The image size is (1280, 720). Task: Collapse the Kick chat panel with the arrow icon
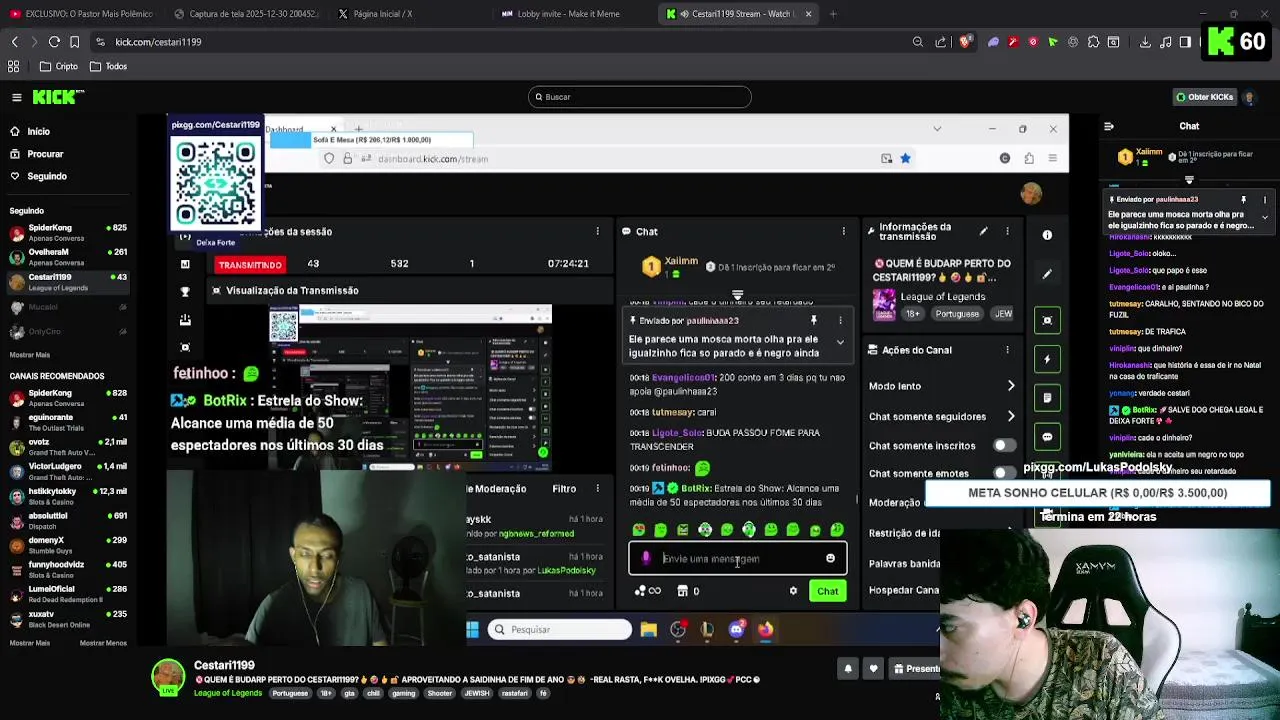(x=1108, y=126)
